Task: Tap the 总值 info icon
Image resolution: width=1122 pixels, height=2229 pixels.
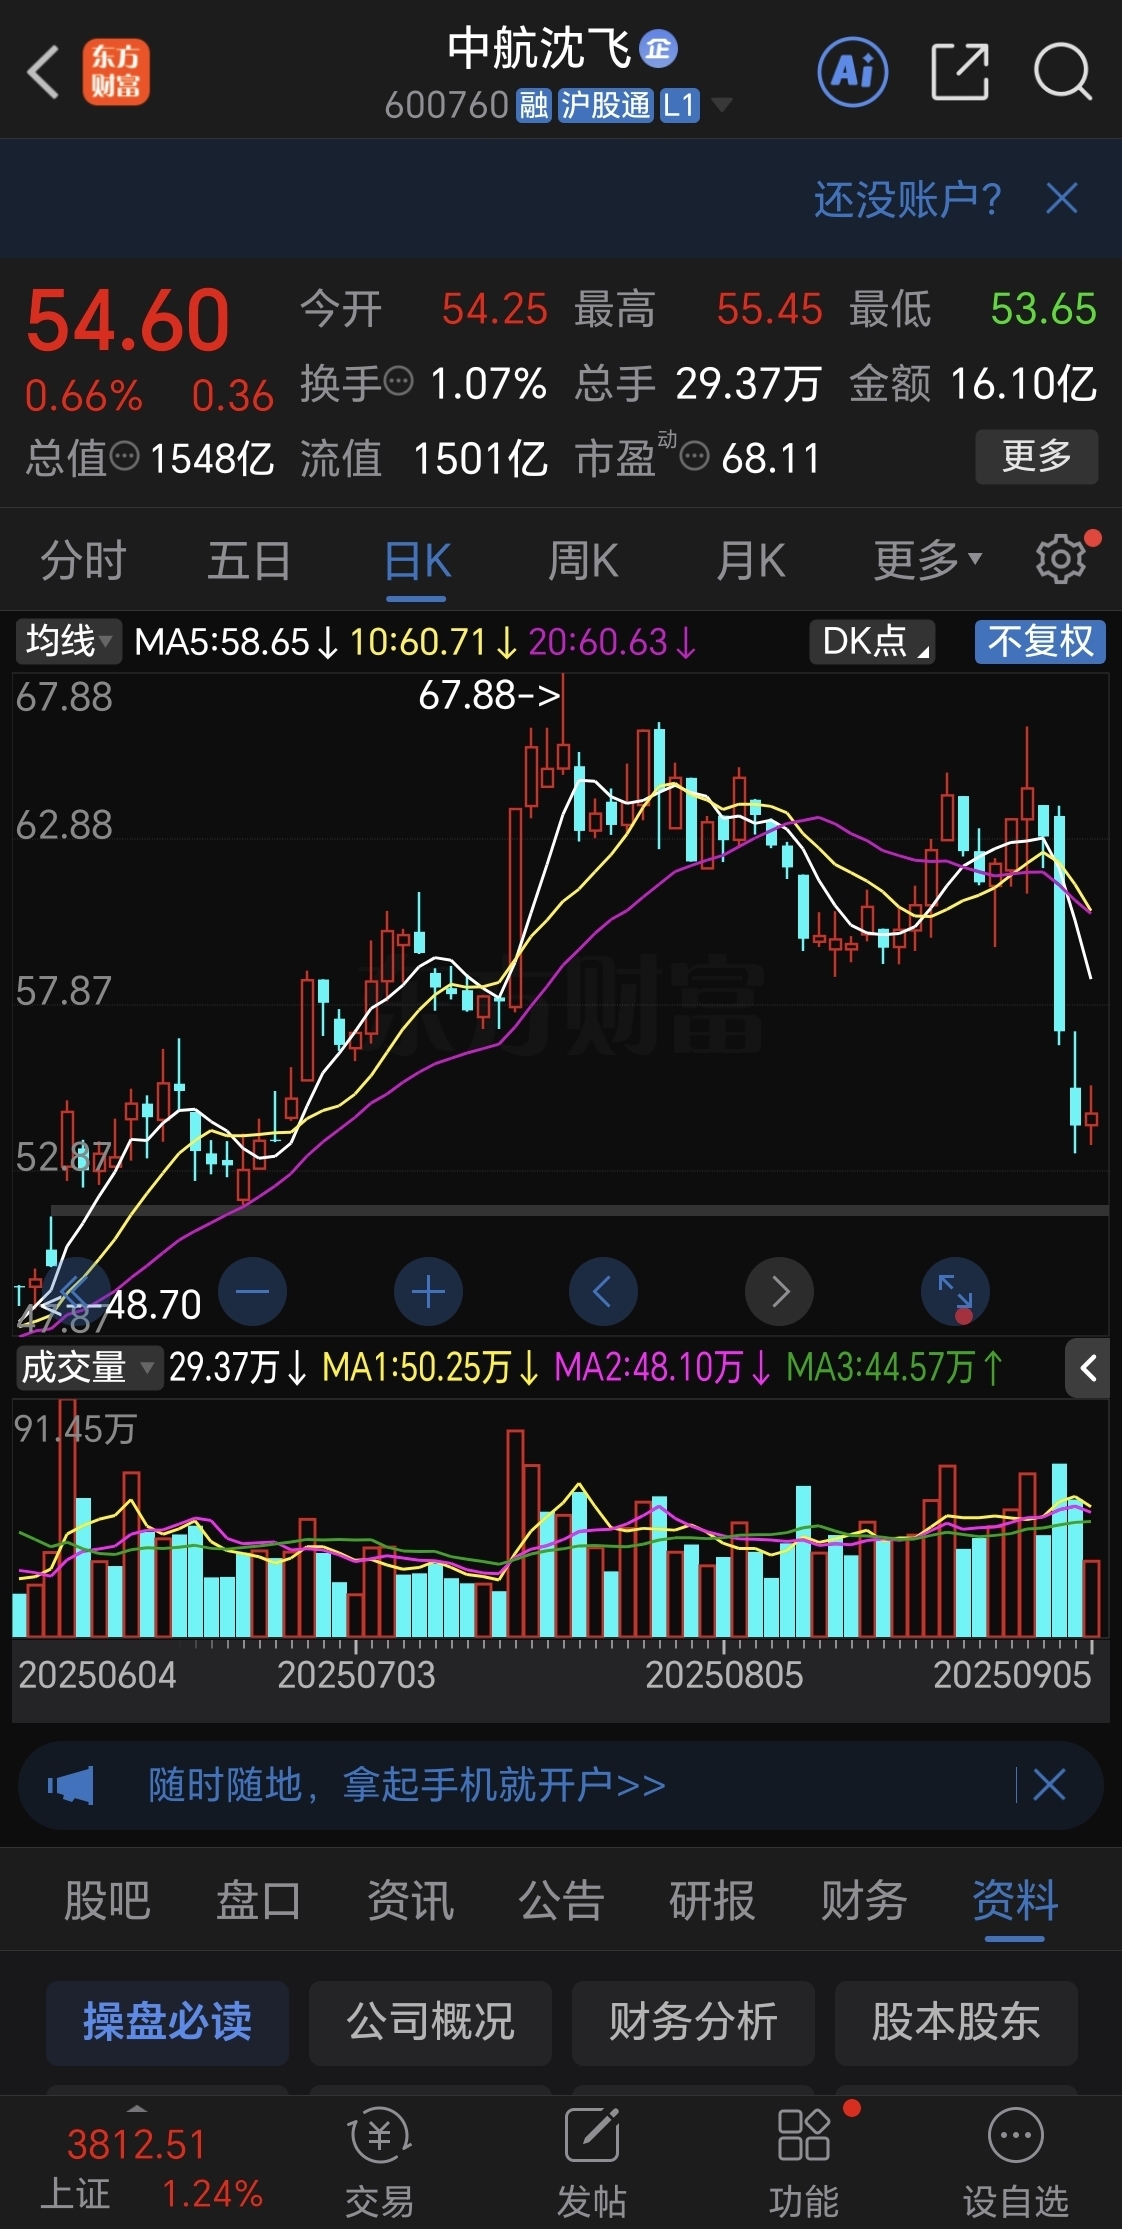Action: (124, 456)
